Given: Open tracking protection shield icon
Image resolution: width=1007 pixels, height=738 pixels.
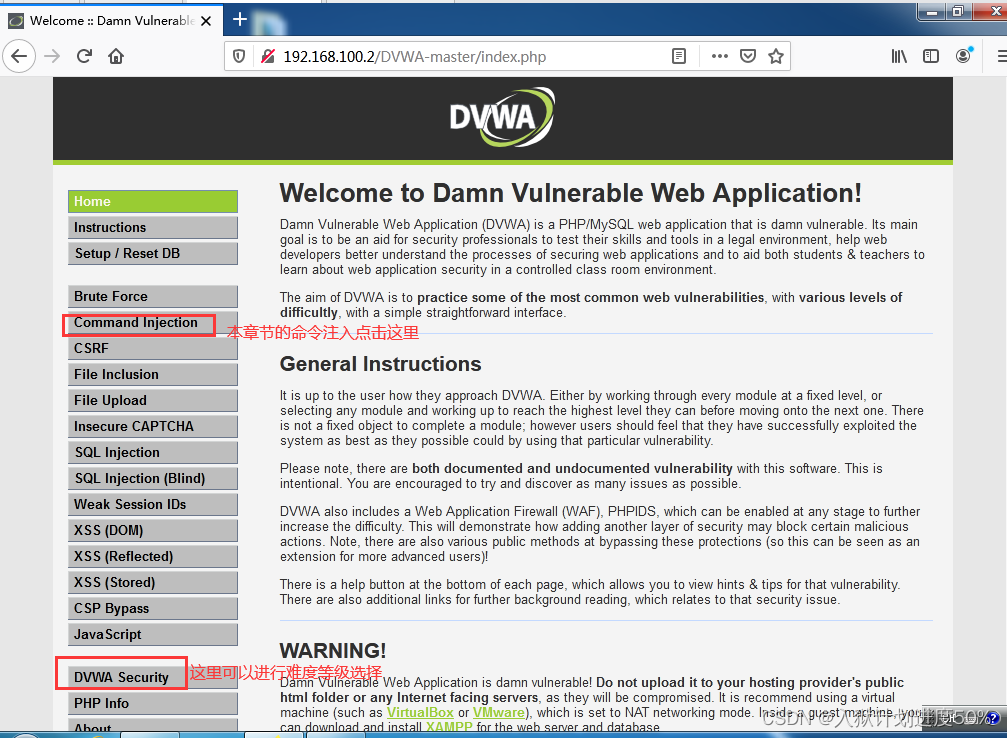Looking at the screenshot, I should [239, 57].
